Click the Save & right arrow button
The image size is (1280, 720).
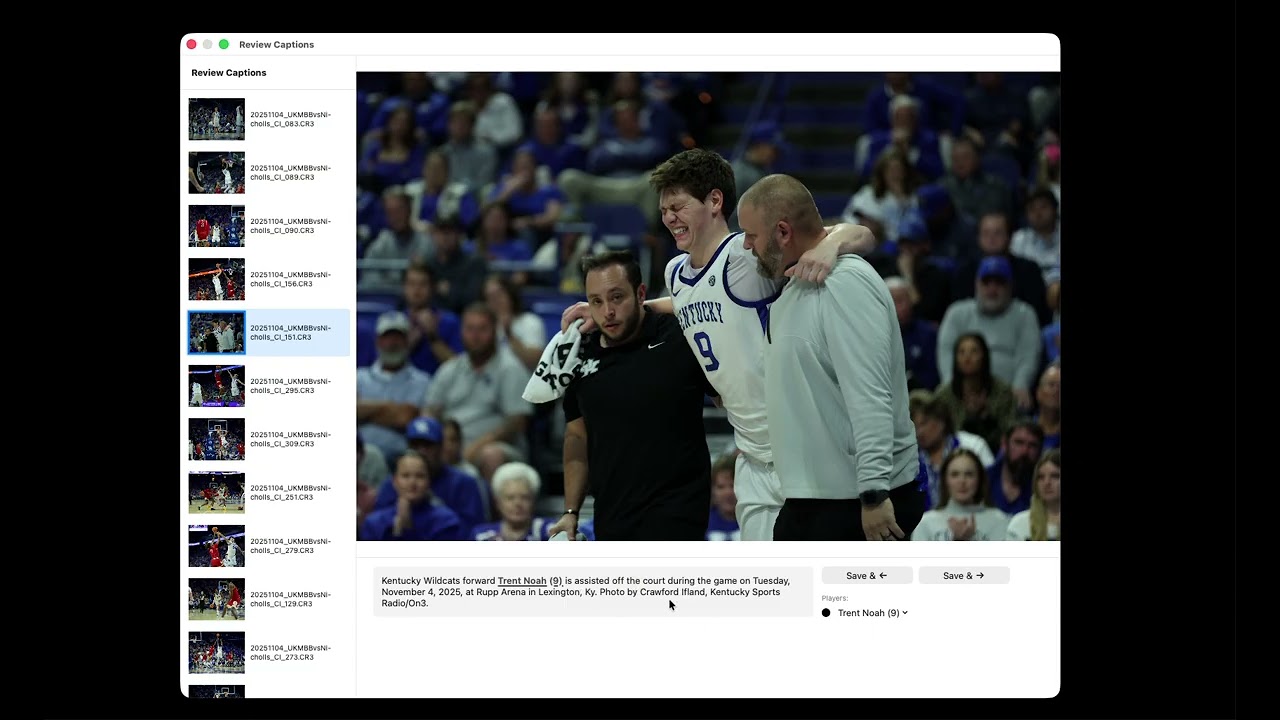pyautogui.click(x=964, y=576)
